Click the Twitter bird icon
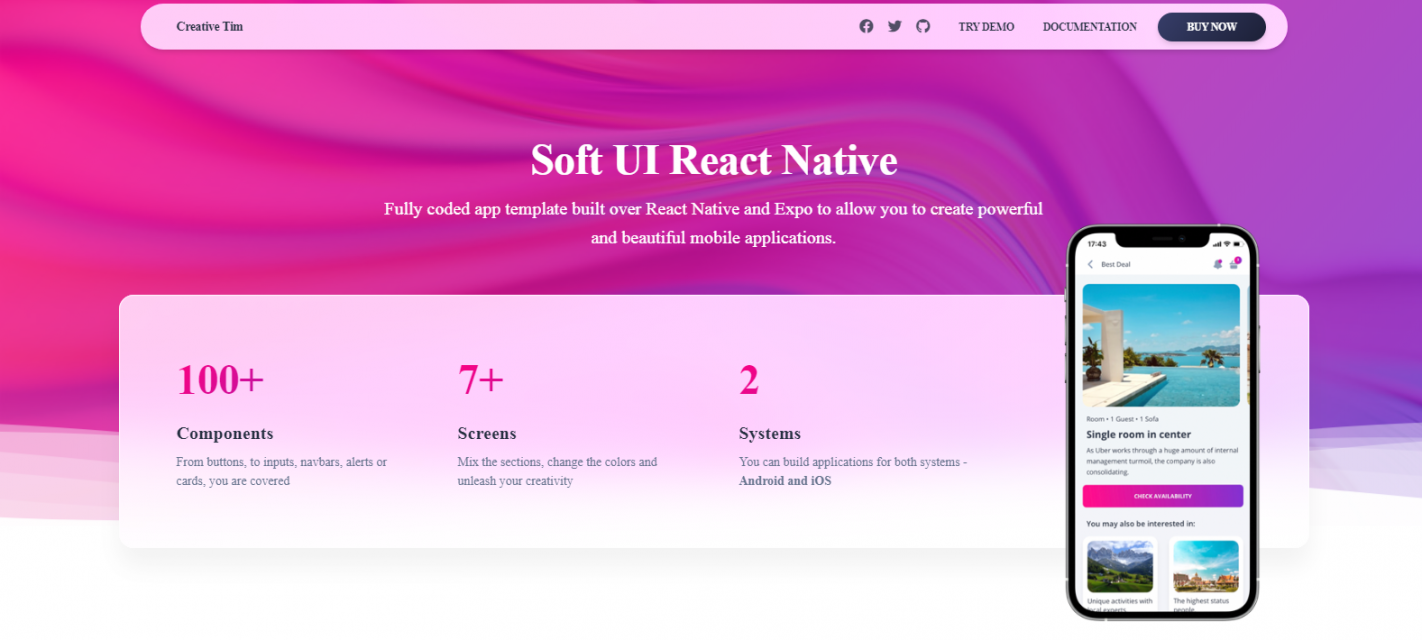Image resolution: width=1422 pixels, height=640 pixels. 894,26
